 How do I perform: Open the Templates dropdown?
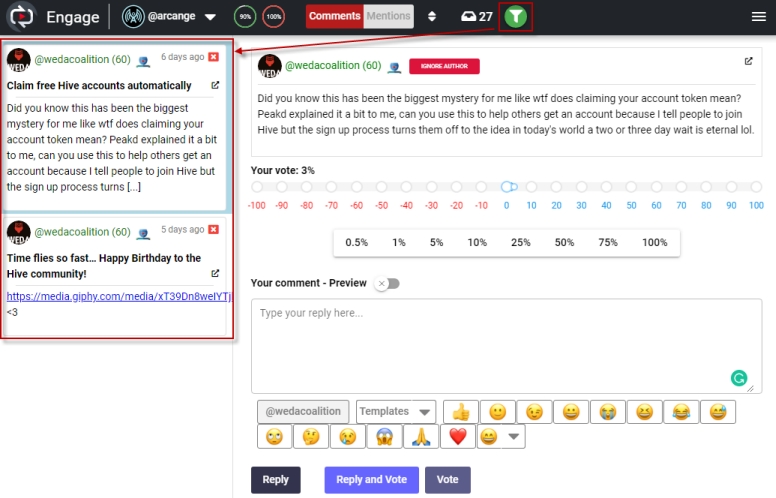point(396,411)
